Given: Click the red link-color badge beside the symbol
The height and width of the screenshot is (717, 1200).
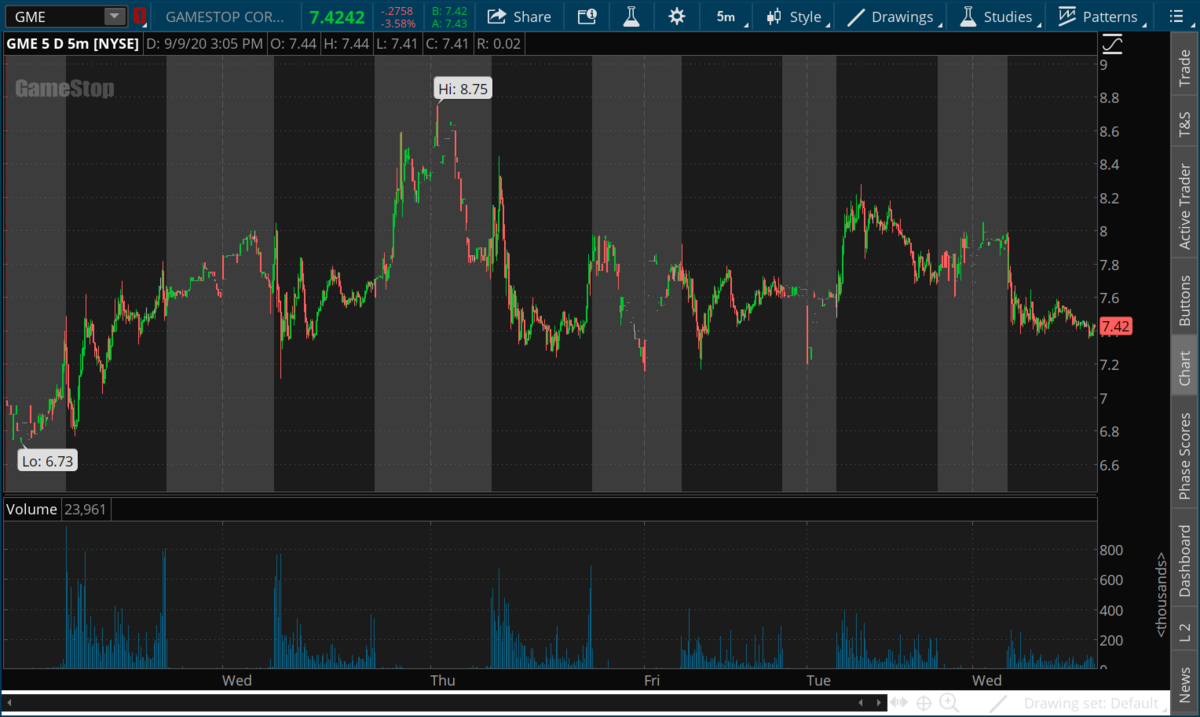Looking at the screenshot, I should point(140,16).
